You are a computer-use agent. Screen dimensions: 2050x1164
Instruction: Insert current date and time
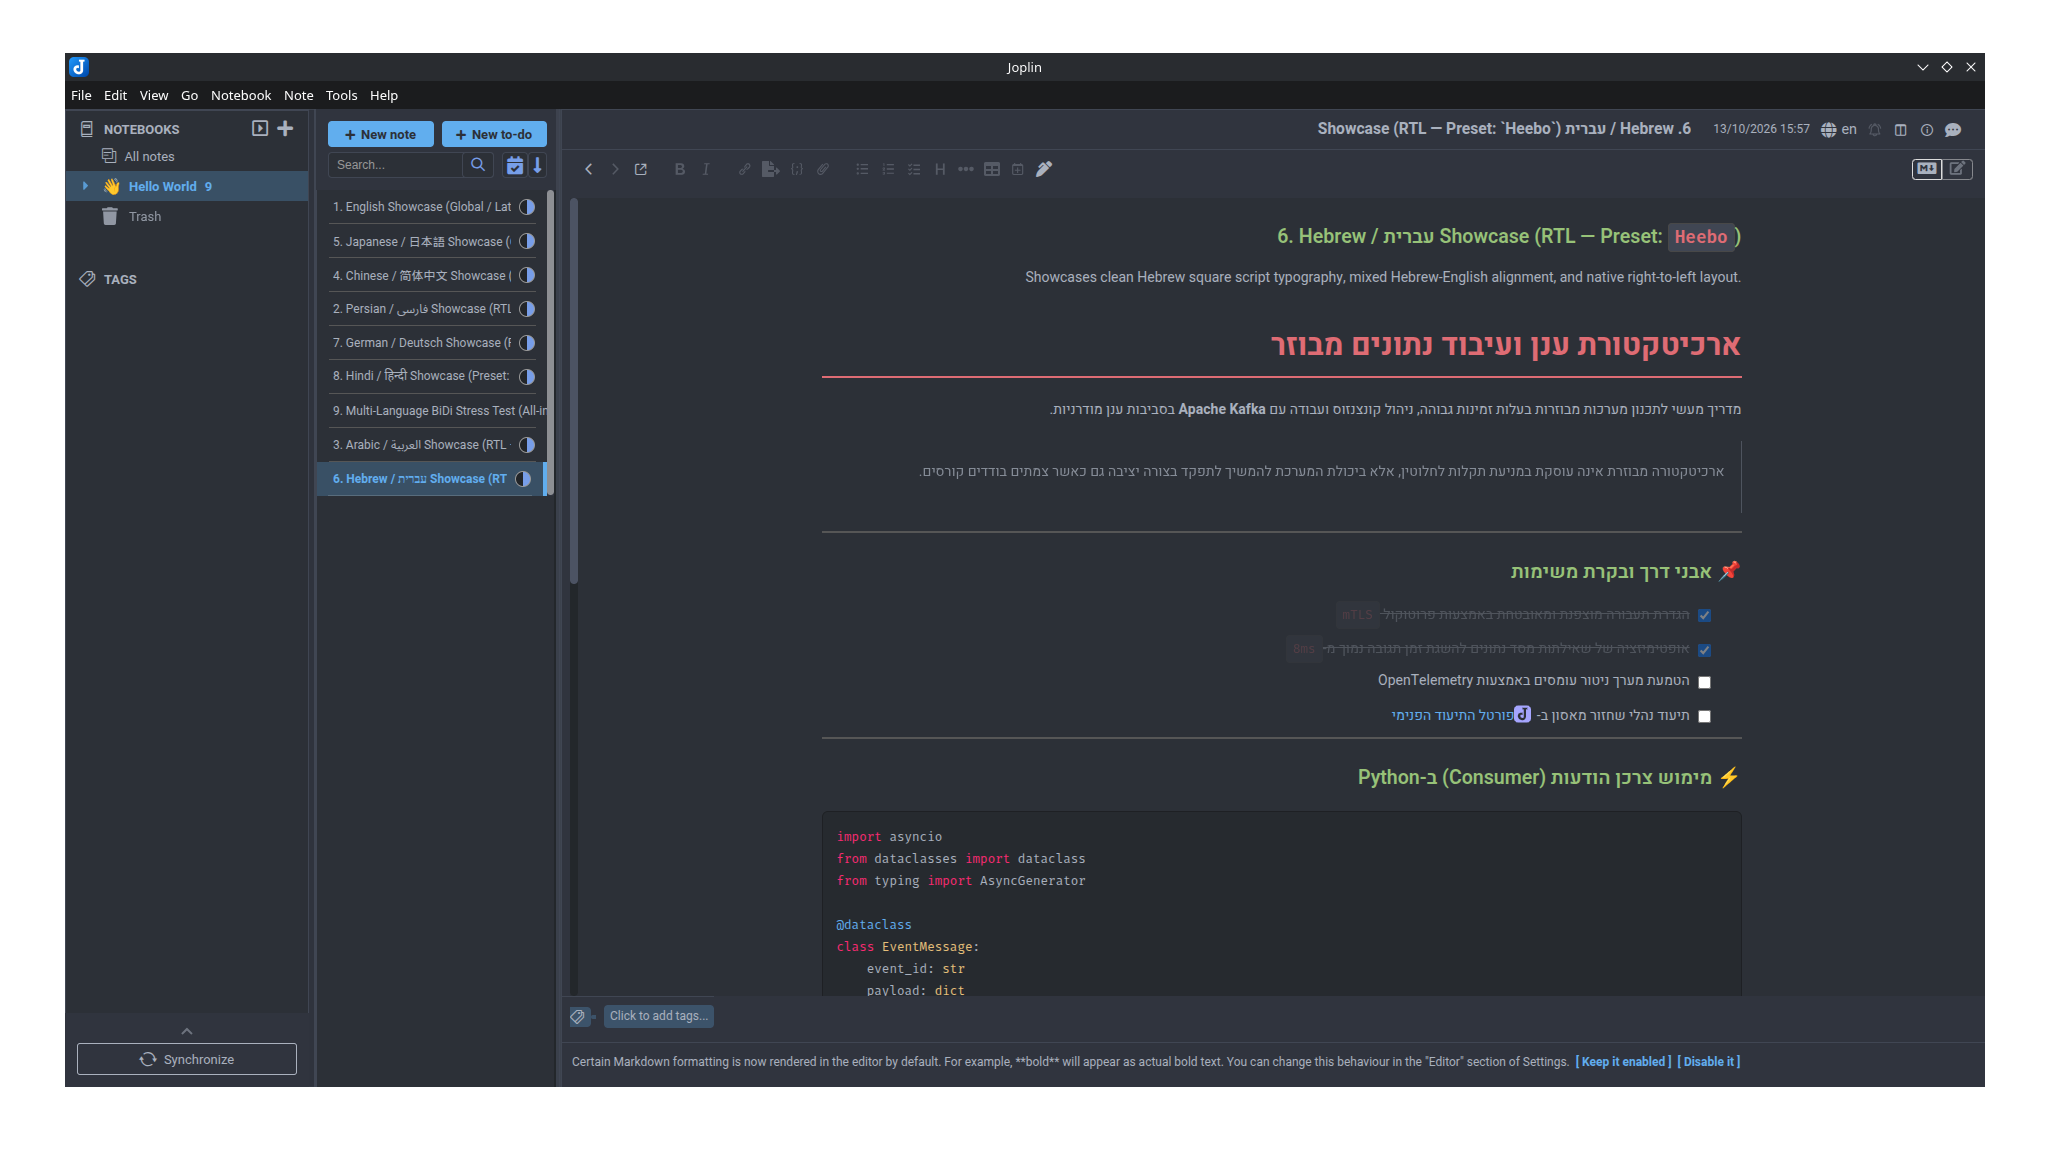(x=1018, y=170)
